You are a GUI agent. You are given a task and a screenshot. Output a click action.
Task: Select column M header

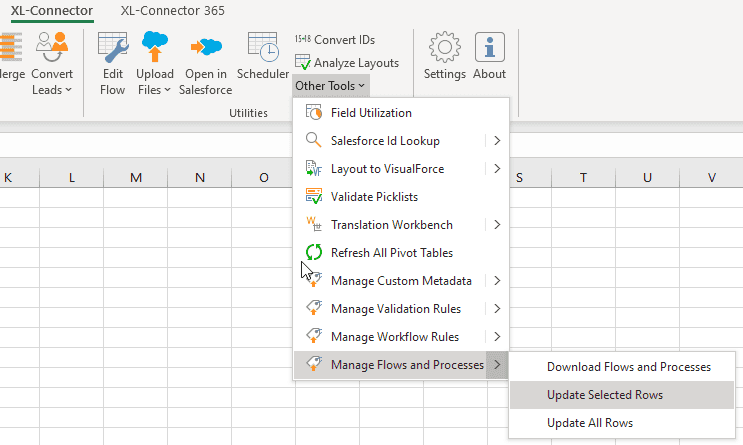136,178
